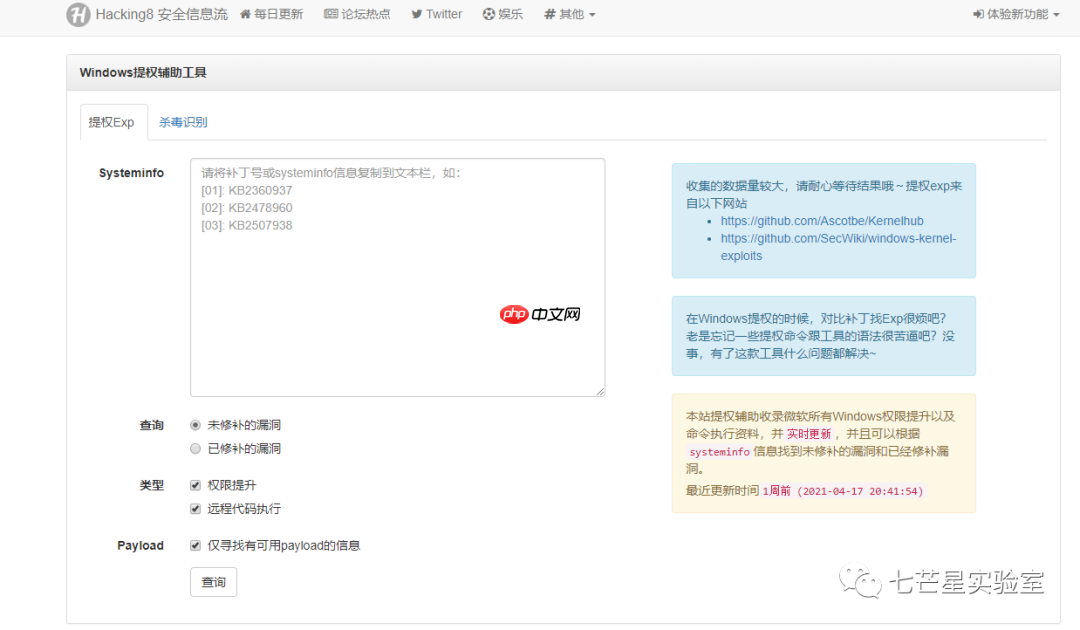Click the Hacking8 logo icon
The image size is (1080, 630).
tap(79, 15)
